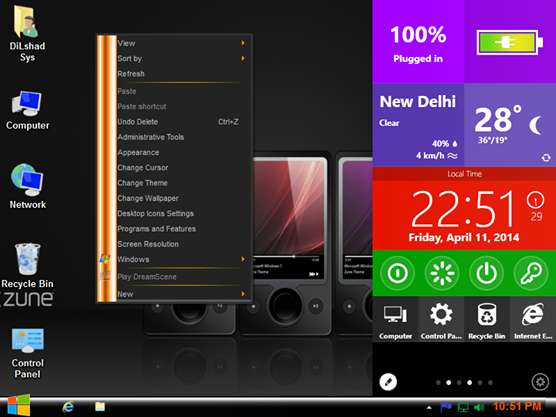Open Desktop Icons Settings from the menu

coord(181,213)
